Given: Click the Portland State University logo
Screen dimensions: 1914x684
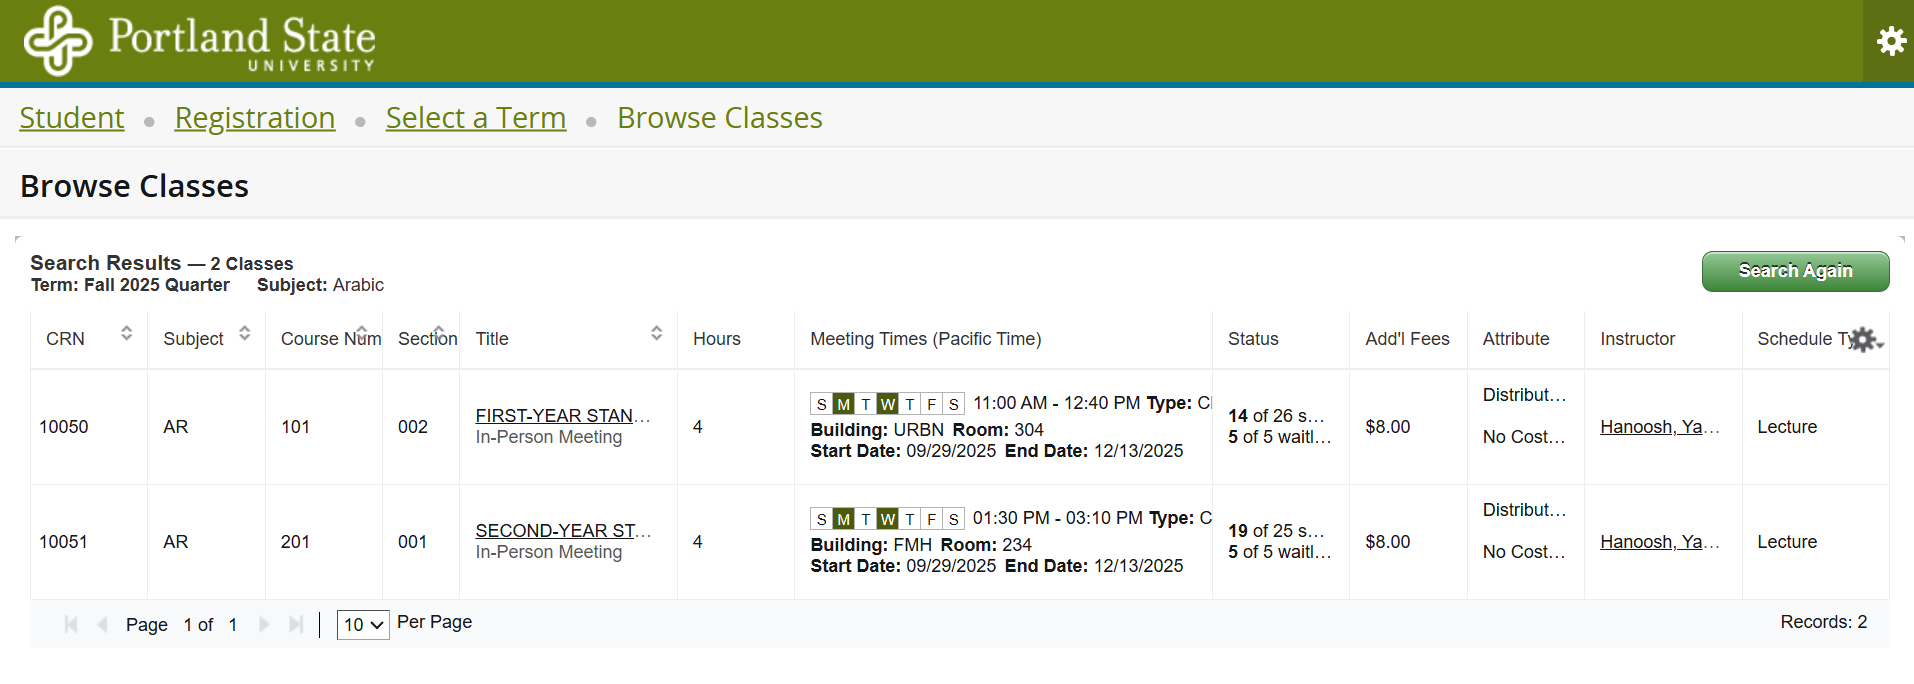Looking at the screenshot, I should (200, 41).
